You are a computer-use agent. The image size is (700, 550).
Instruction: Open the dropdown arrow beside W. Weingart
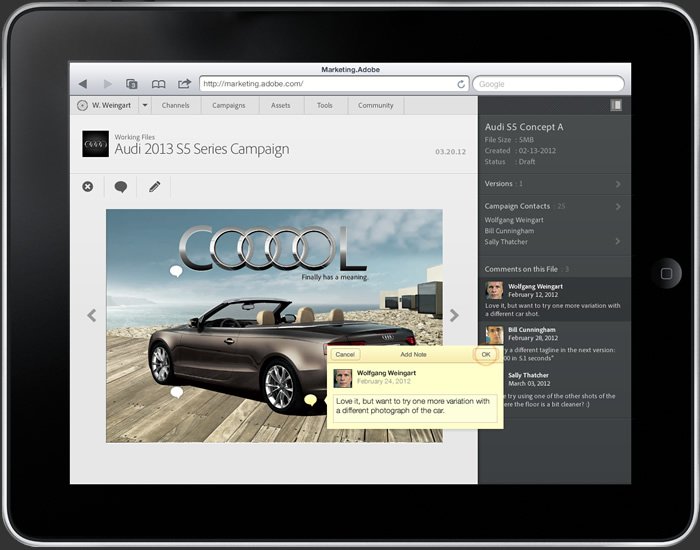[x=145, y=105]
